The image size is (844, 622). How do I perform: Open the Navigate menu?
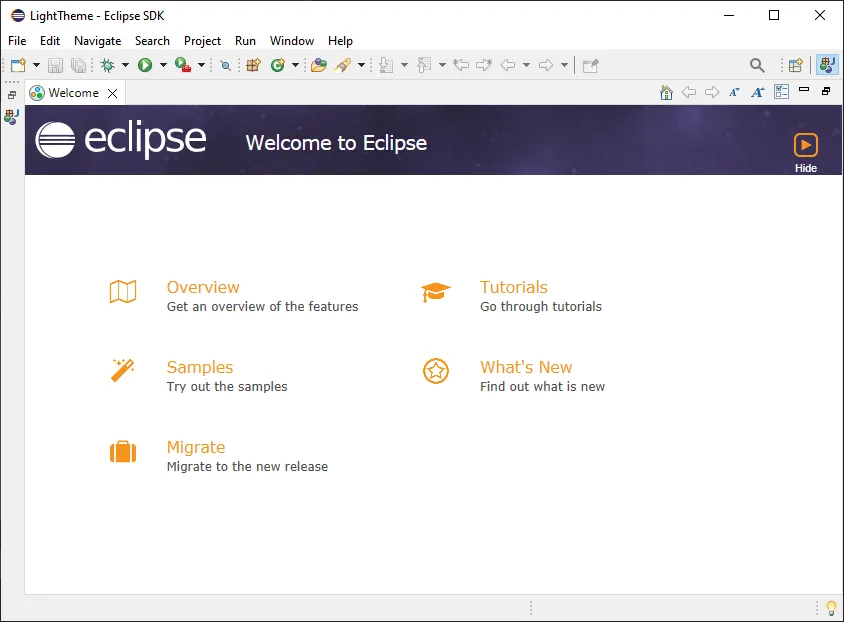click(x=97, y=41)
